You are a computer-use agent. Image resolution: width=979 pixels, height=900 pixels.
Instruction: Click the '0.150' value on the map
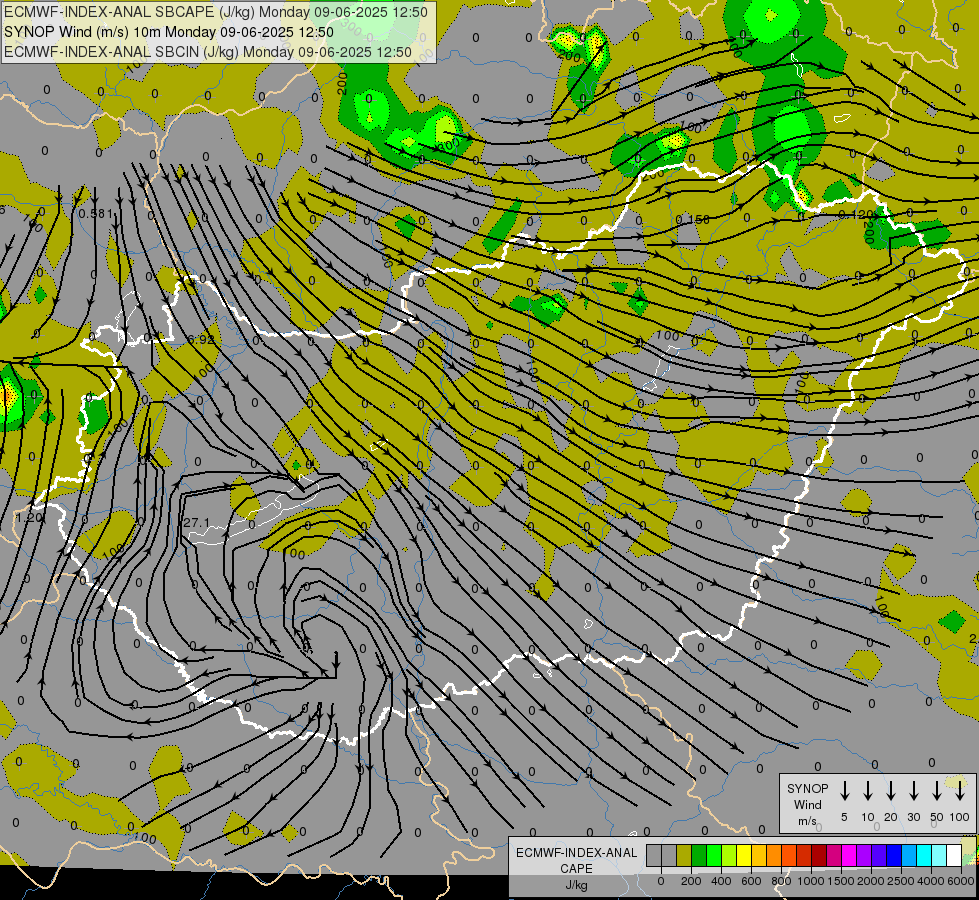(x=692, y=219)
